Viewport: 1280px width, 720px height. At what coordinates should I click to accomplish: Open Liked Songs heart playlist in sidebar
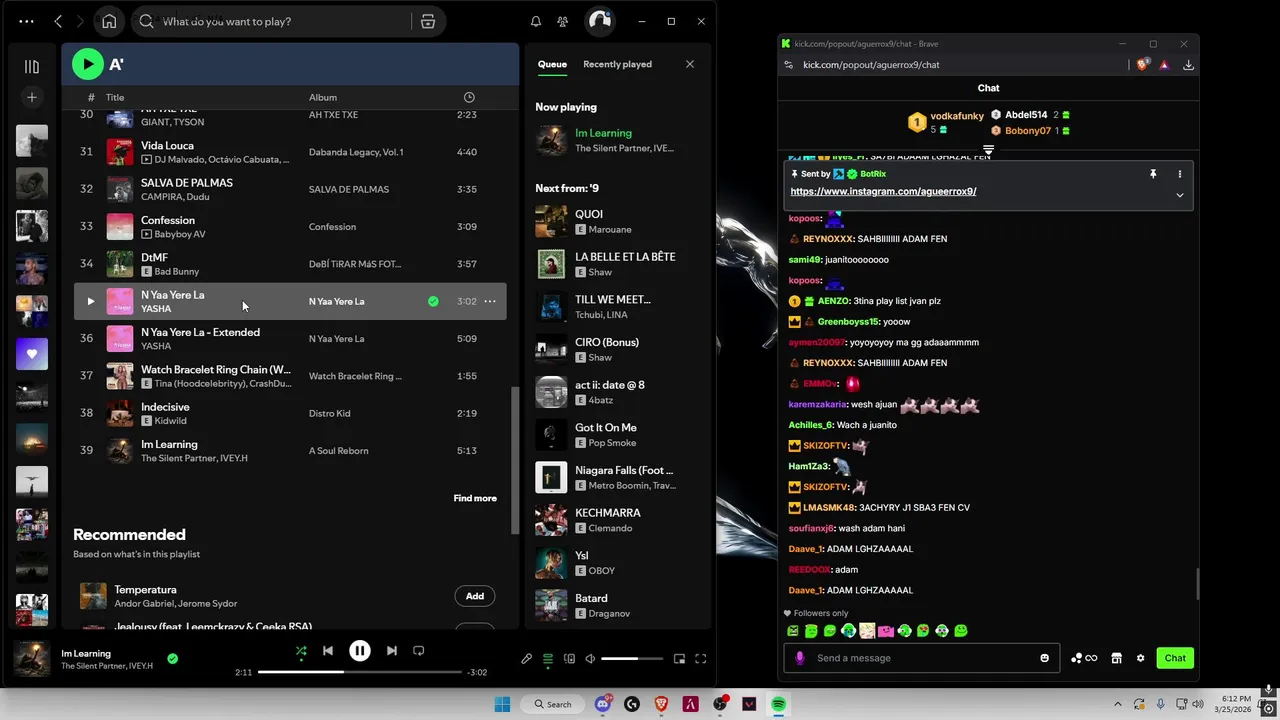(x=32, y=354)
